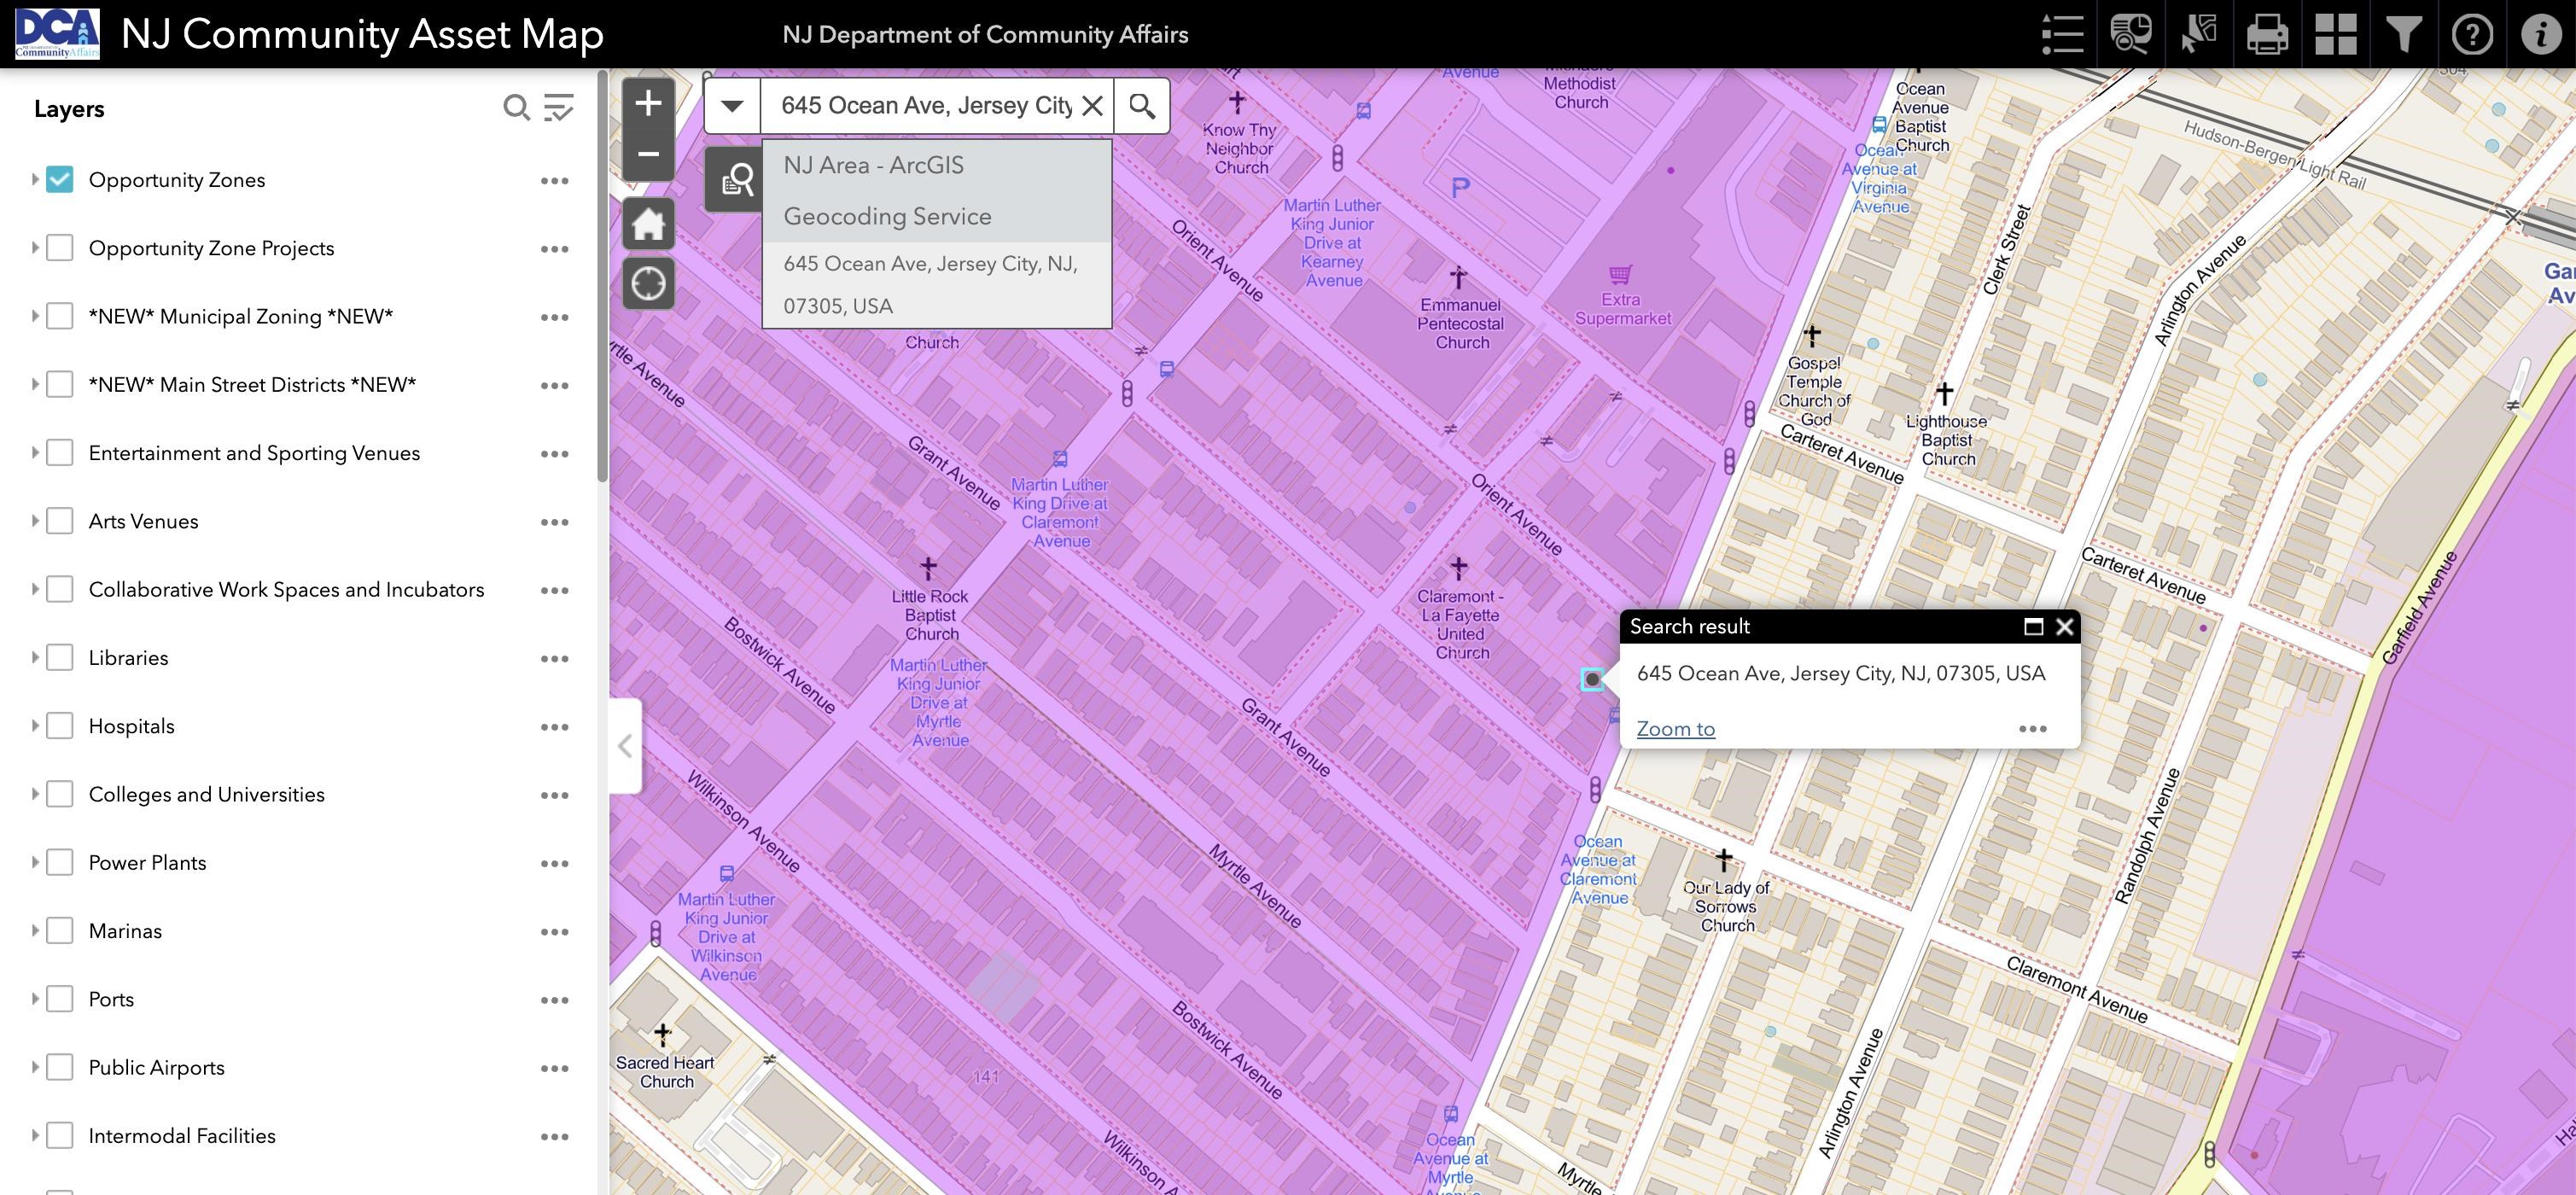Open options for Ports layer
Viewport: 2576px width, 1195px height.
[x=555, y=1001]
